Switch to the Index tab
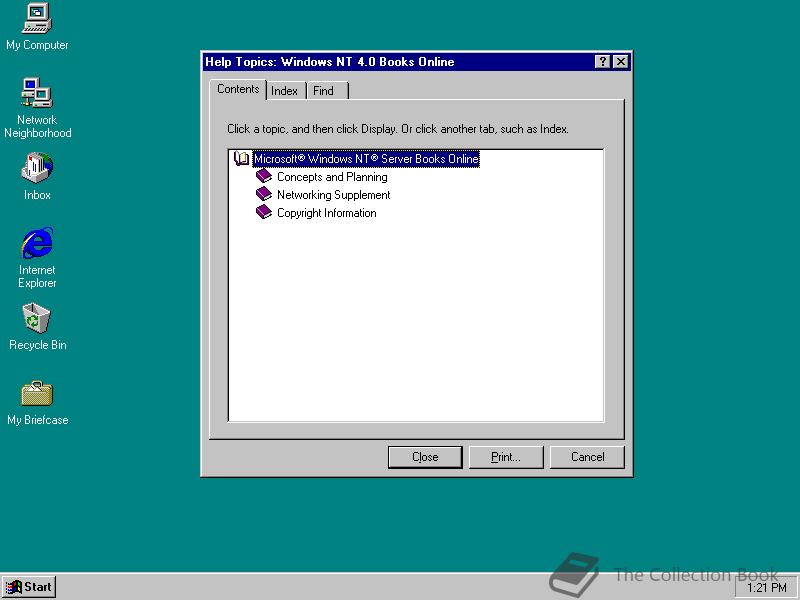 click(x=285, y=91)
